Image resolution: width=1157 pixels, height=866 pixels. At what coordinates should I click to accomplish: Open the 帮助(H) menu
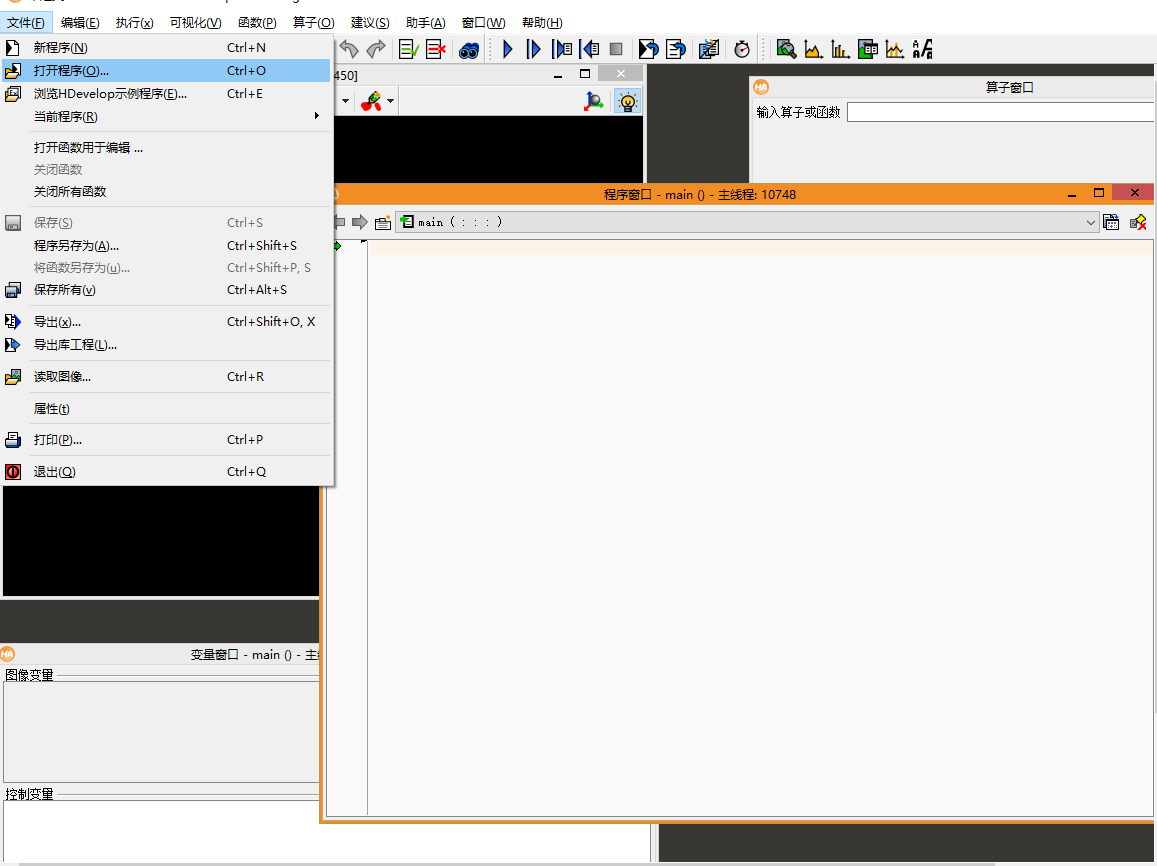pos(542,23)
